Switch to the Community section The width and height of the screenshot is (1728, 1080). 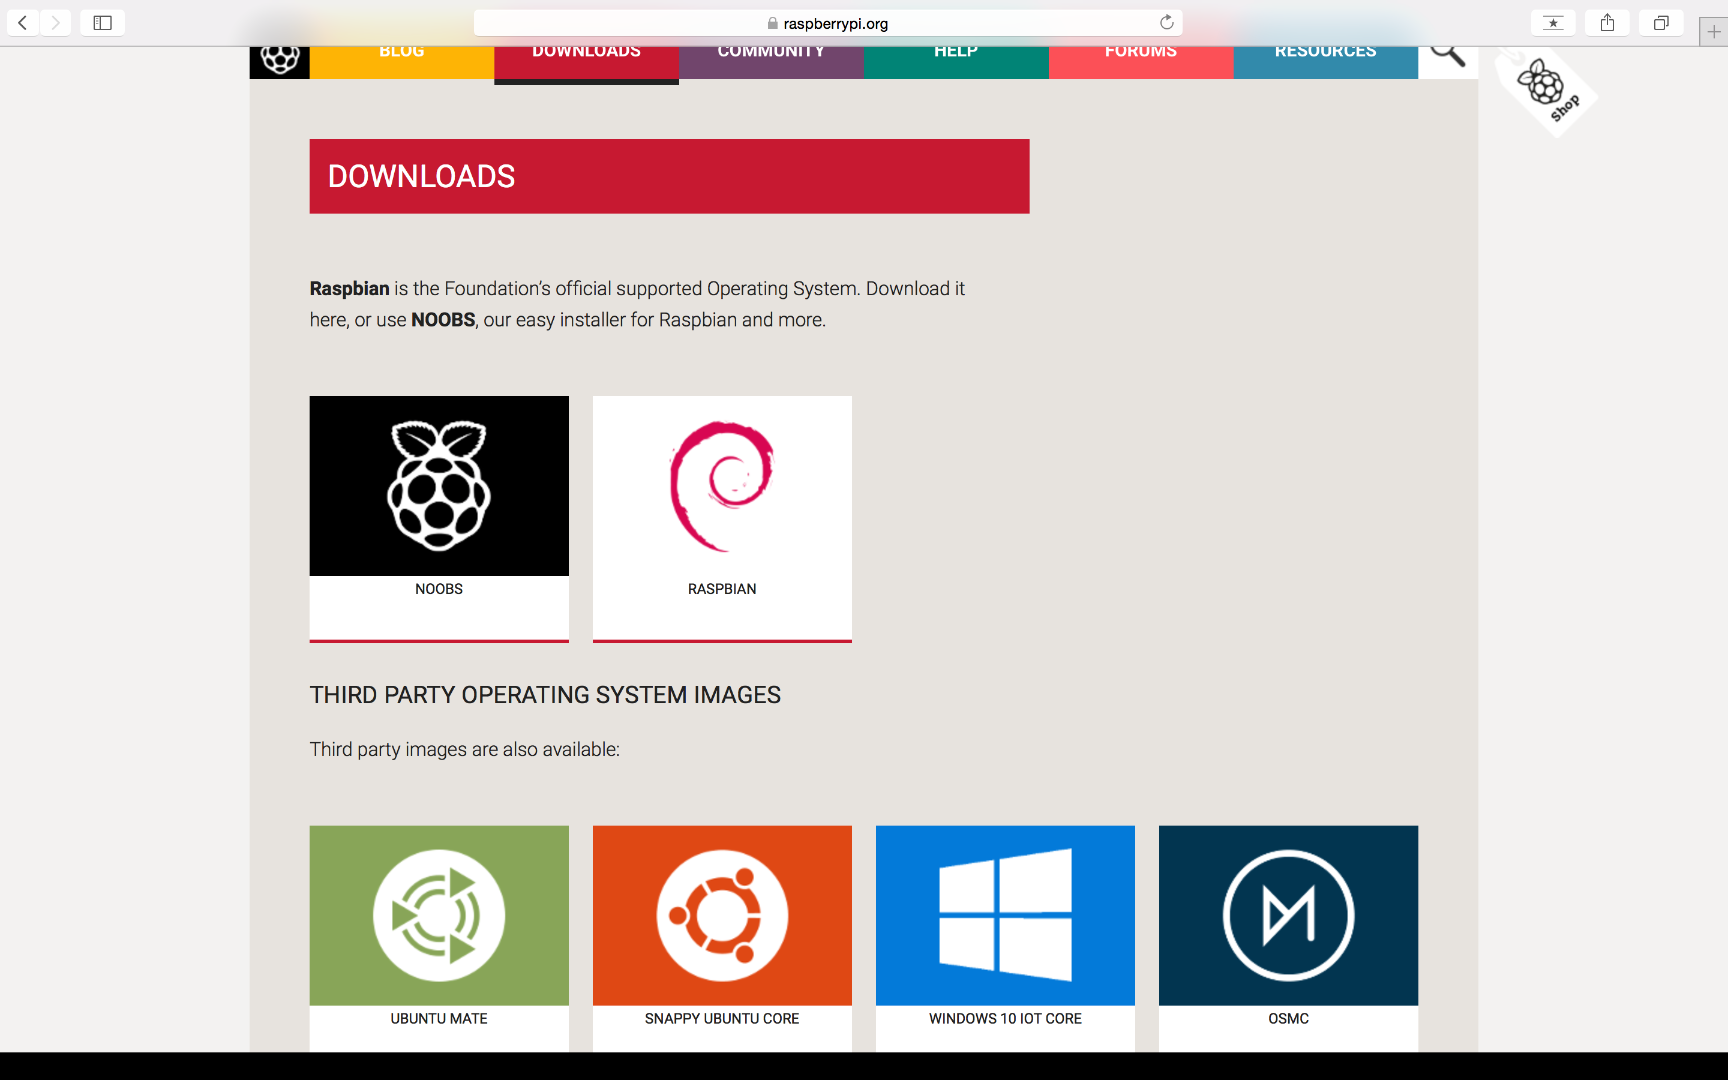point(771,50)
